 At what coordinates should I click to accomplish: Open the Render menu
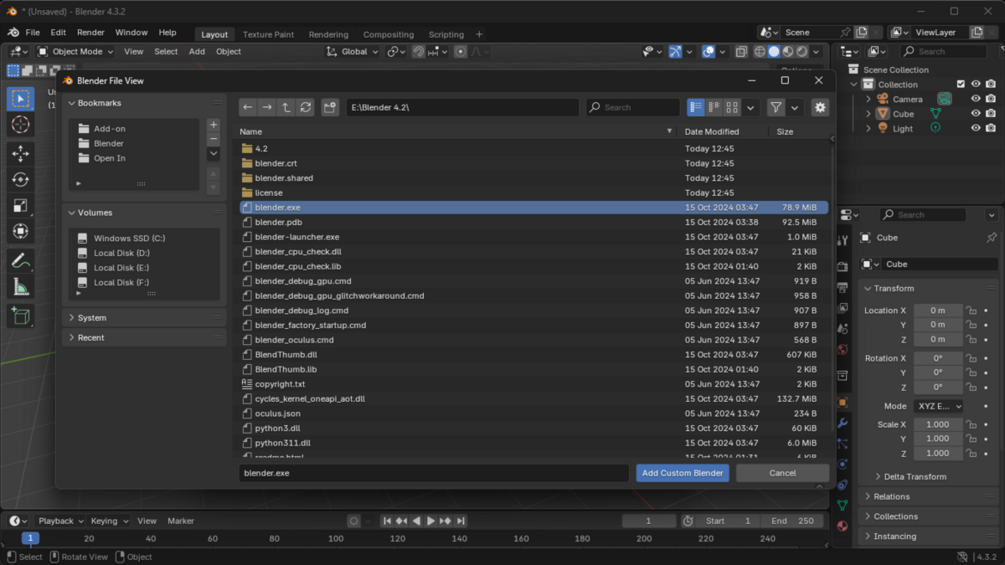90,32
